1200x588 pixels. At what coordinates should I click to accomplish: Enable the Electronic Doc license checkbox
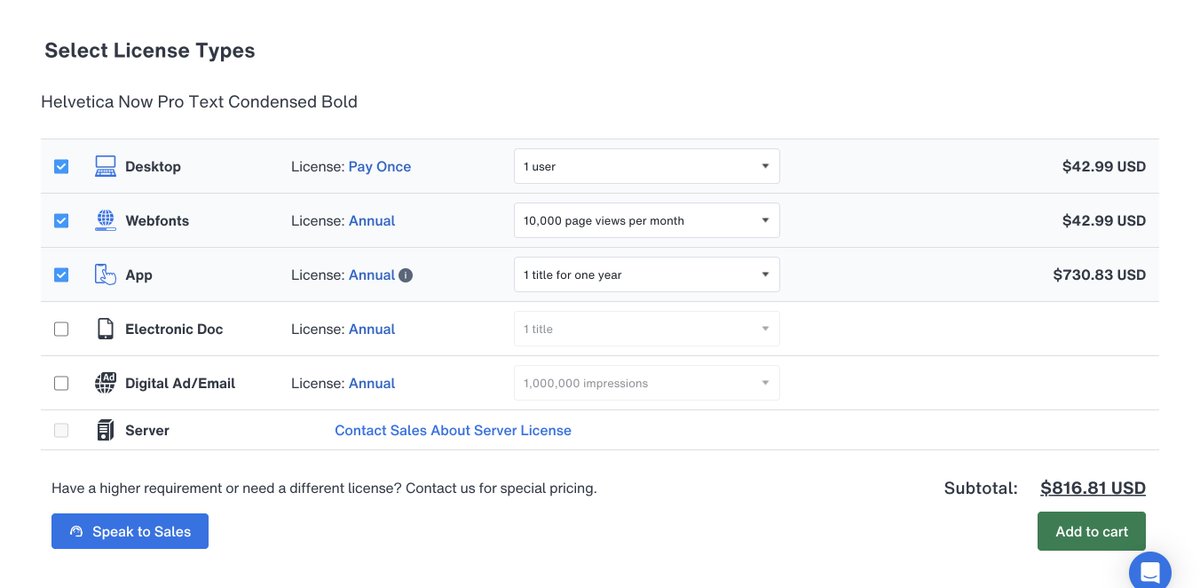click(61, 329)
